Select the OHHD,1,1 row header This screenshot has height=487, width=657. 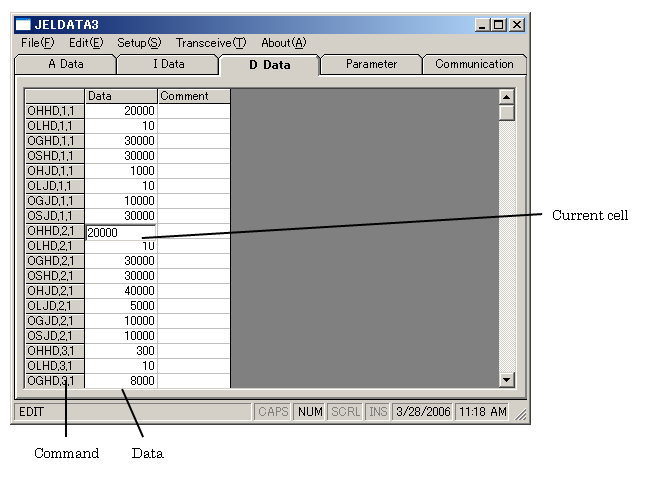tap(55, 111)
